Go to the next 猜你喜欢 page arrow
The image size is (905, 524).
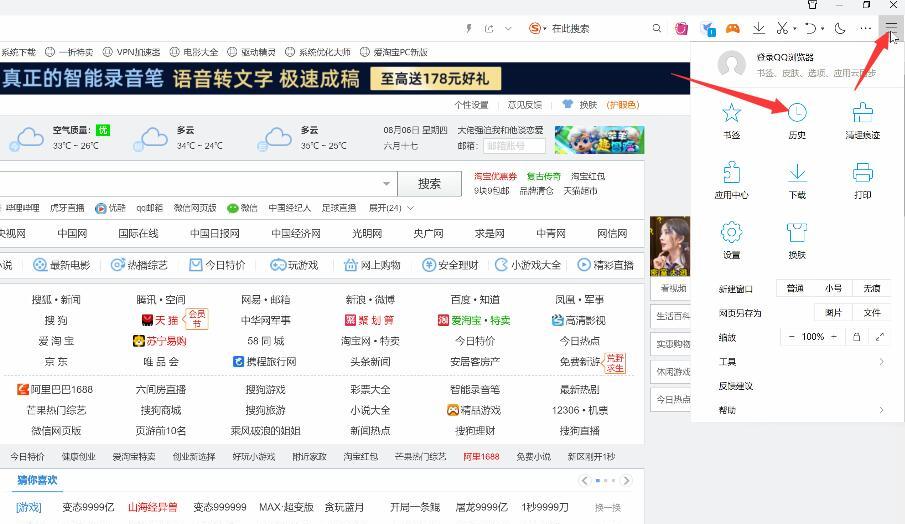626,480
